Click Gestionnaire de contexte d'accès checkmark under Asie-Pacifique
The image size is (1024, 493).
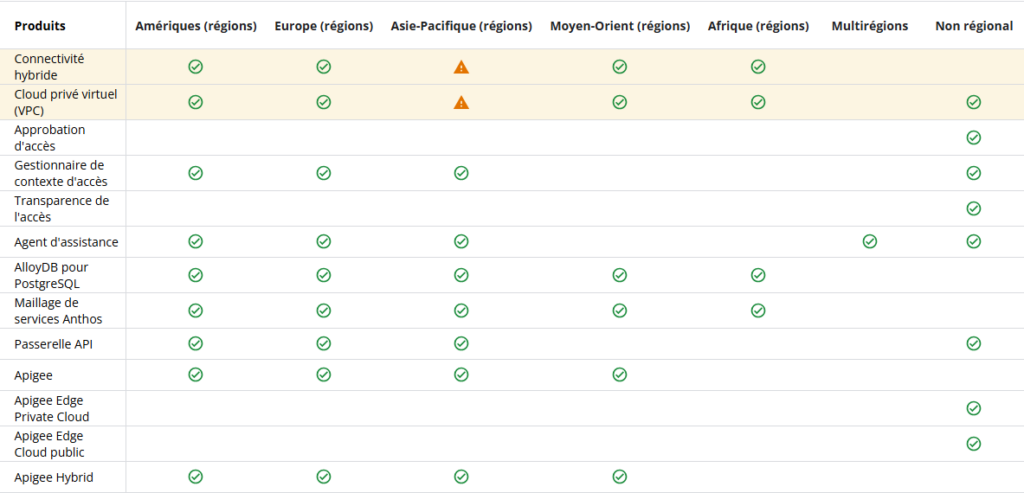coord(461,173)
